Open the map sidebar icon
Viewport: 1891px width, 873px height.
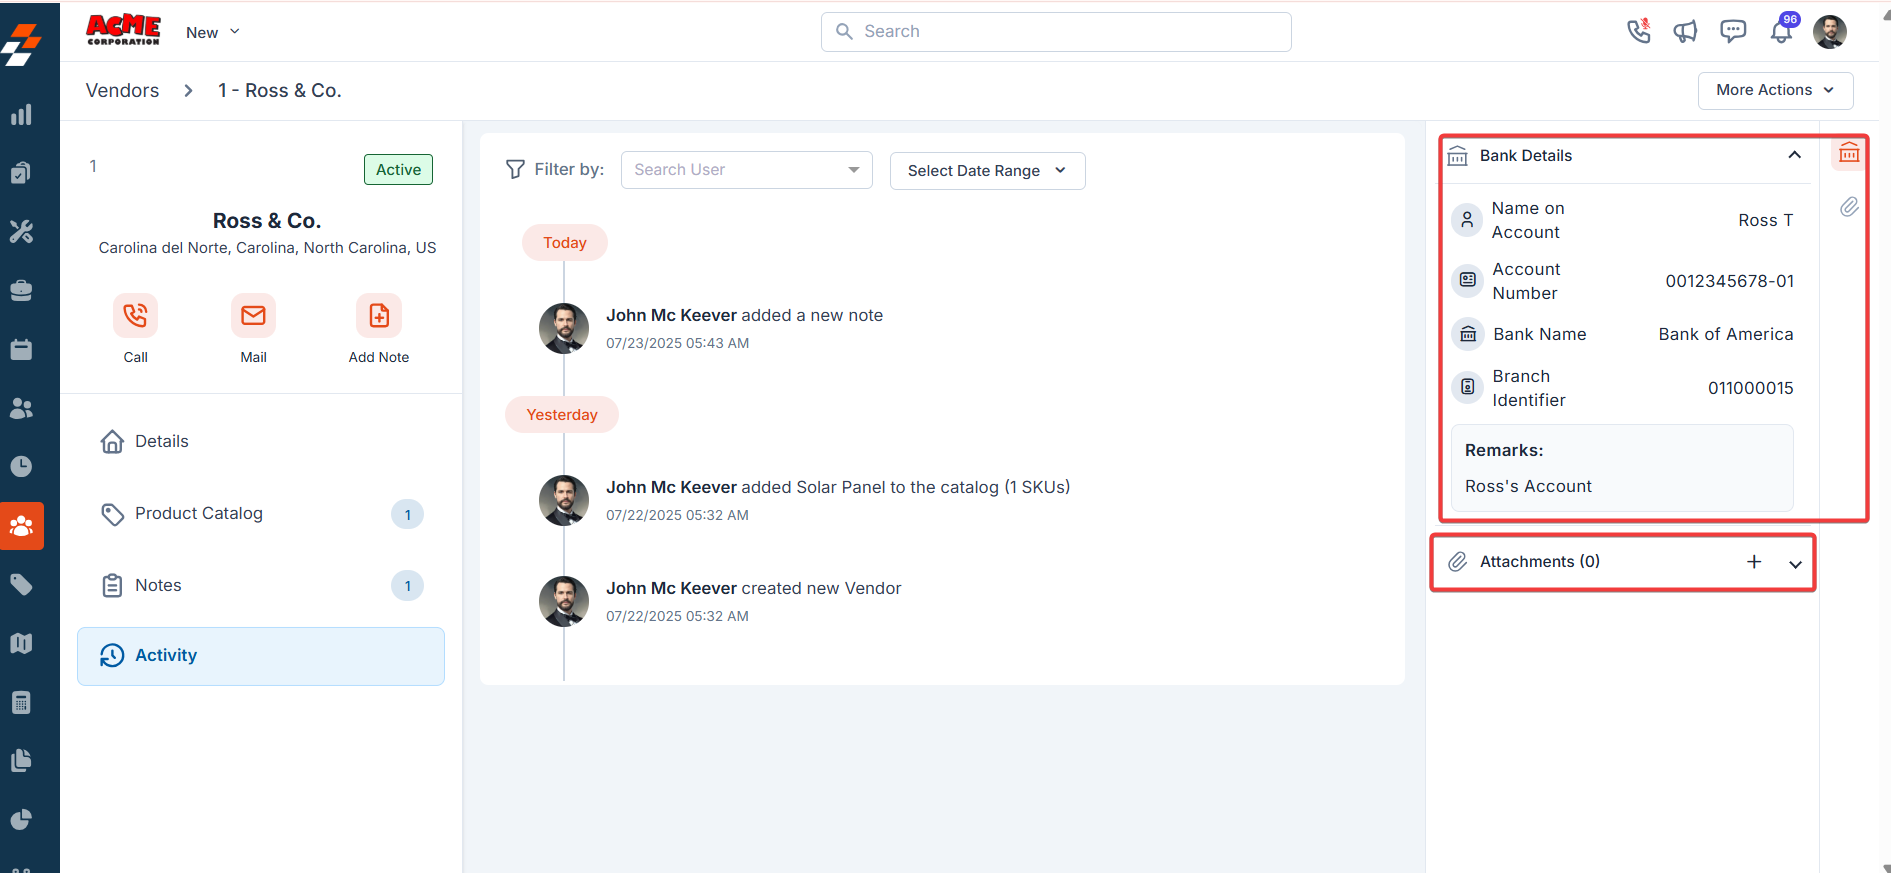pyautogui.click(x=21, y=643)
